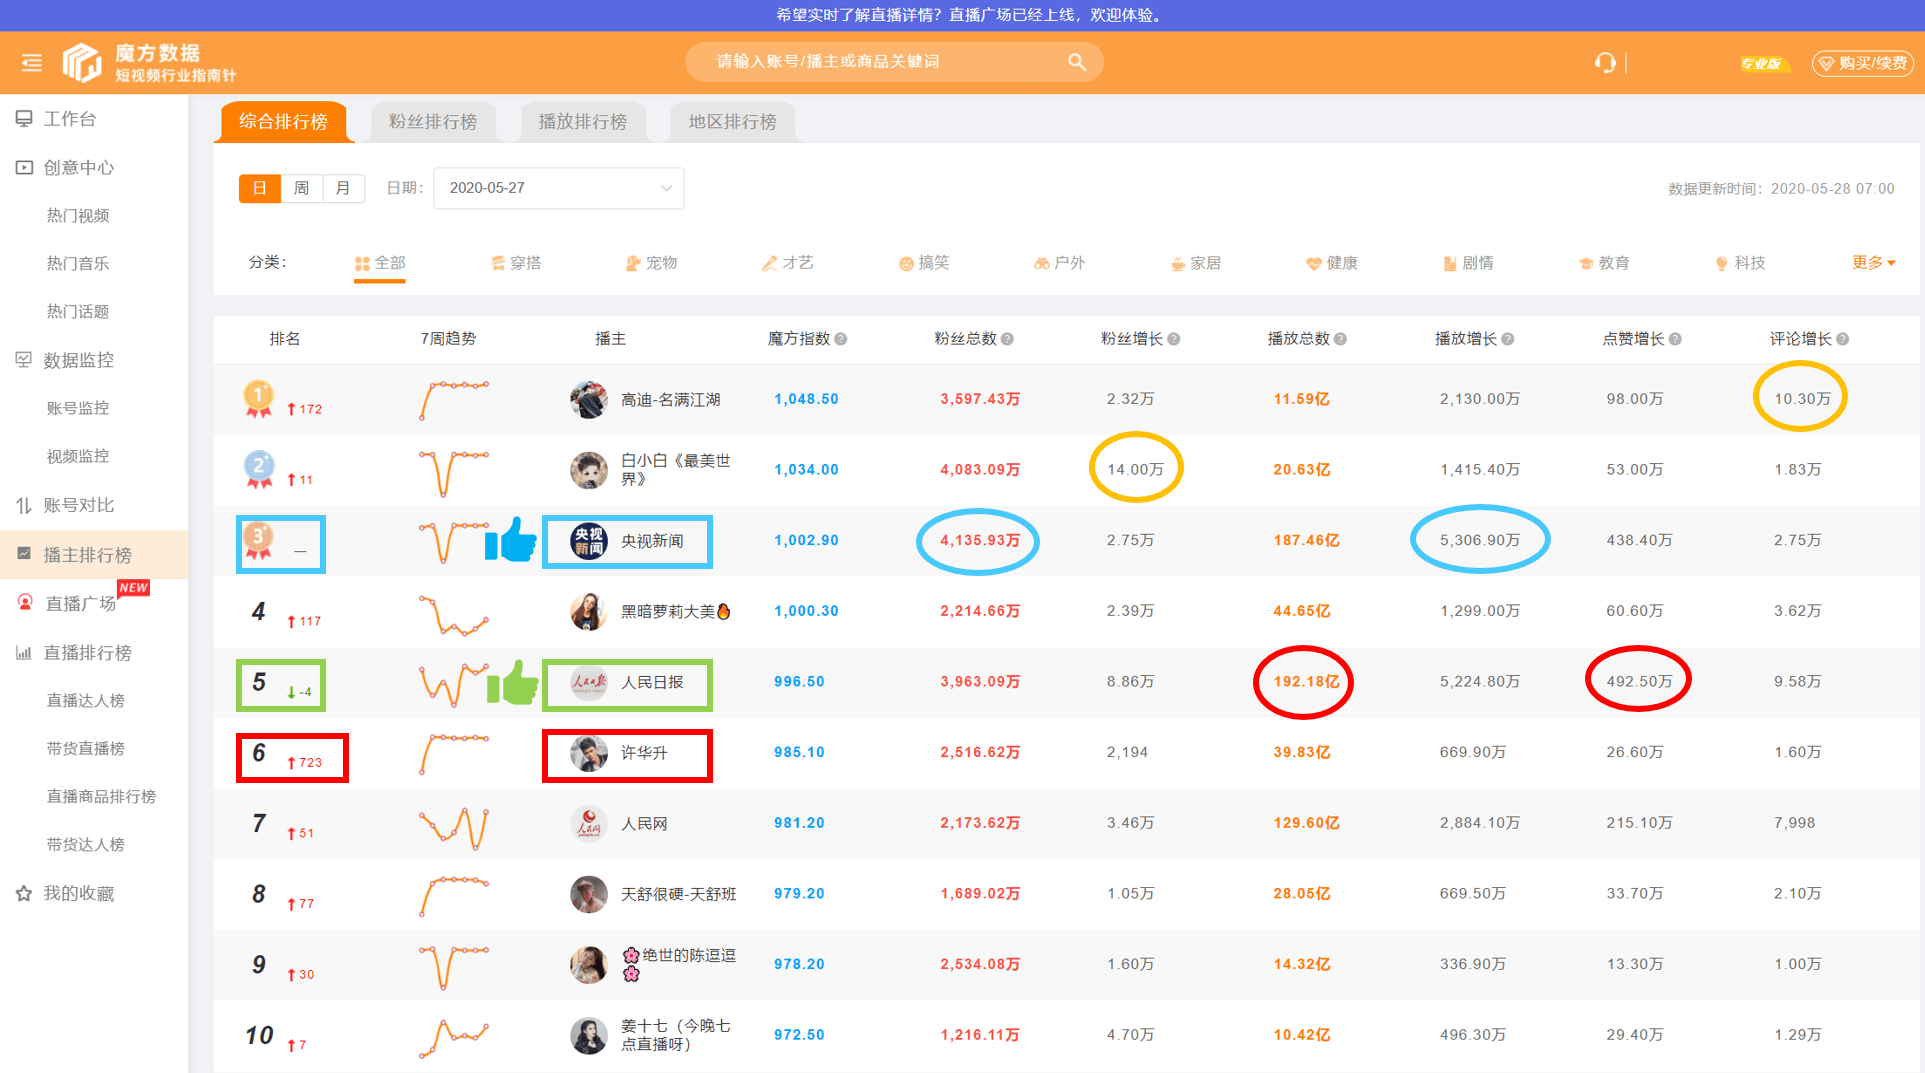Click the 人民日报 avatar icon

tap(589, 682)
